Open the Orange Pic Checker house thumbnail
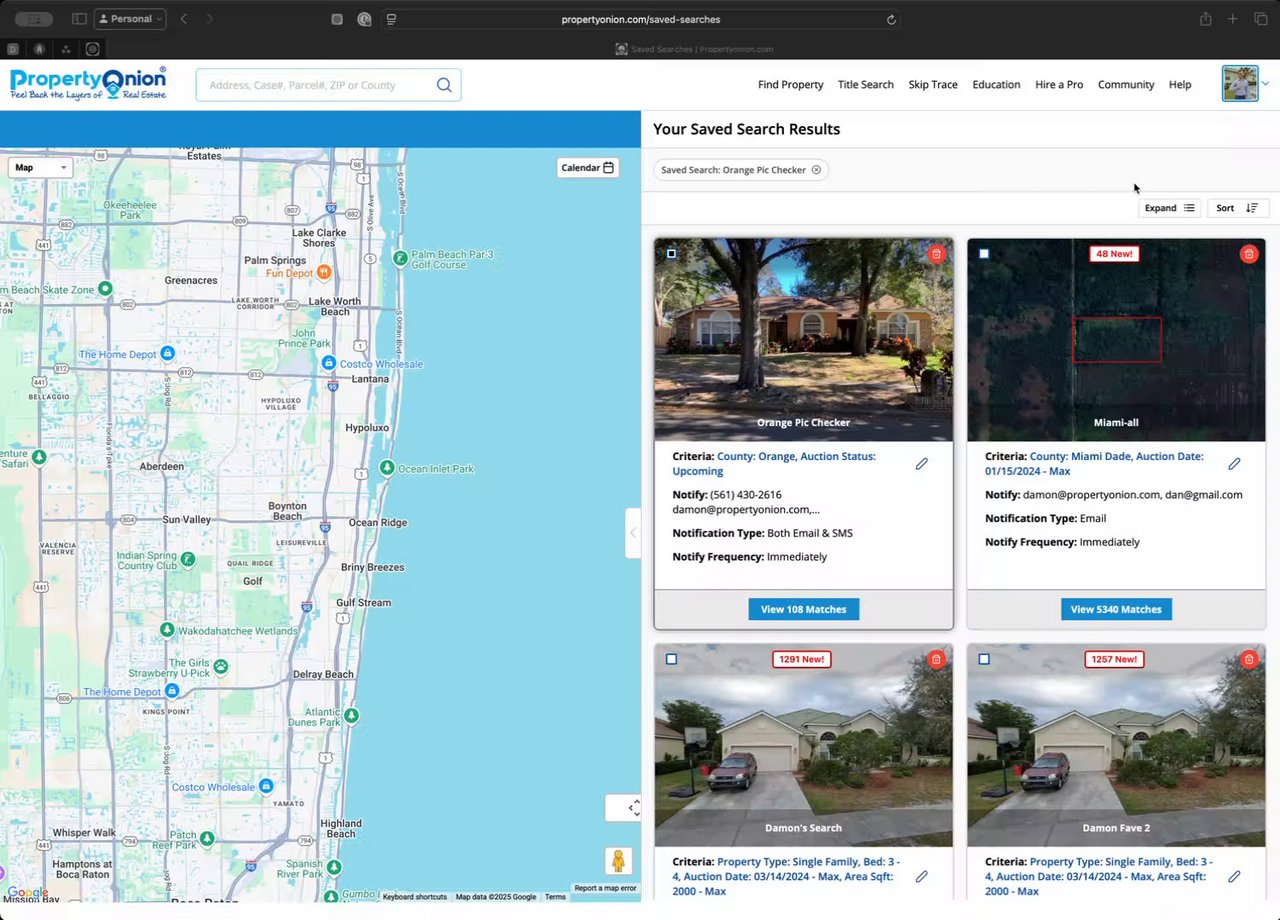Image resolution: width=1280 pixels, height=920 pixels. (804, 339)
